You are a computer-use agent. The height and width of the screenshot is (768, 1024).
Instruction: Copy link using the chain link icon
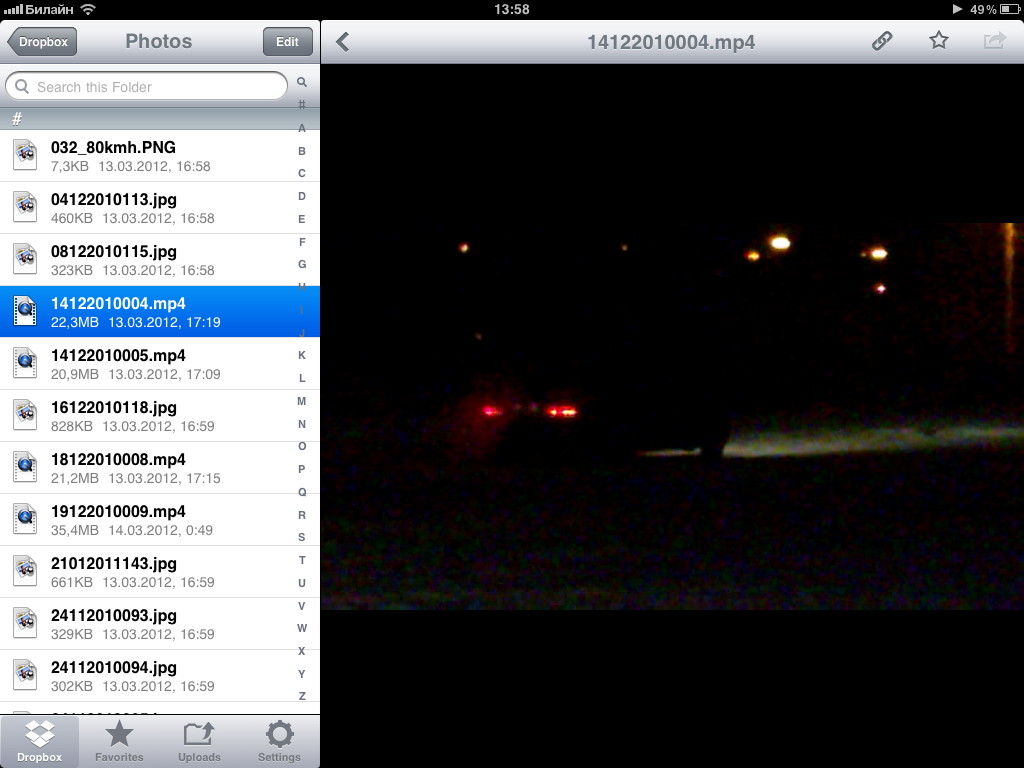coord(882,41)
